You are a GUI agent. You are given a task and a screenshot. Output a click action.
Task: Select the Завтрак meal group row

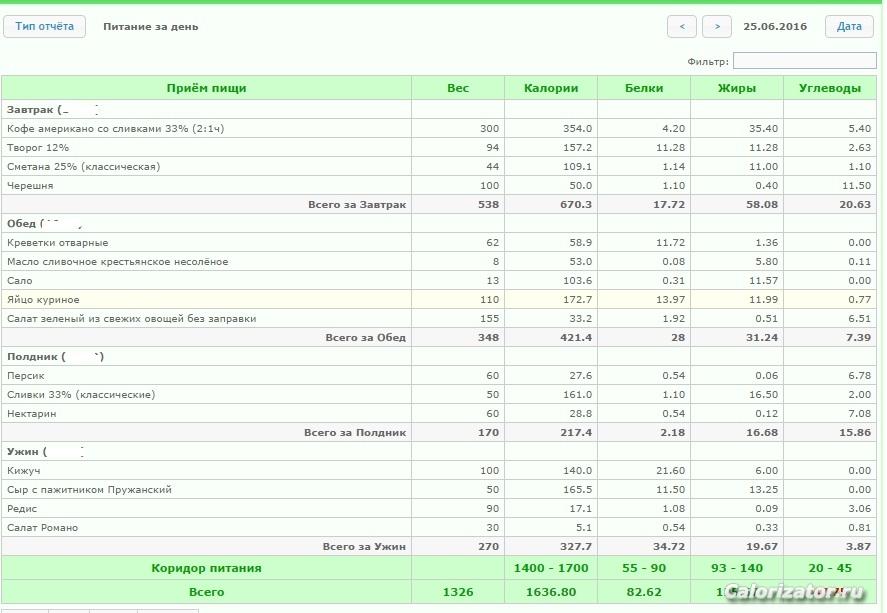click(439, 110)
